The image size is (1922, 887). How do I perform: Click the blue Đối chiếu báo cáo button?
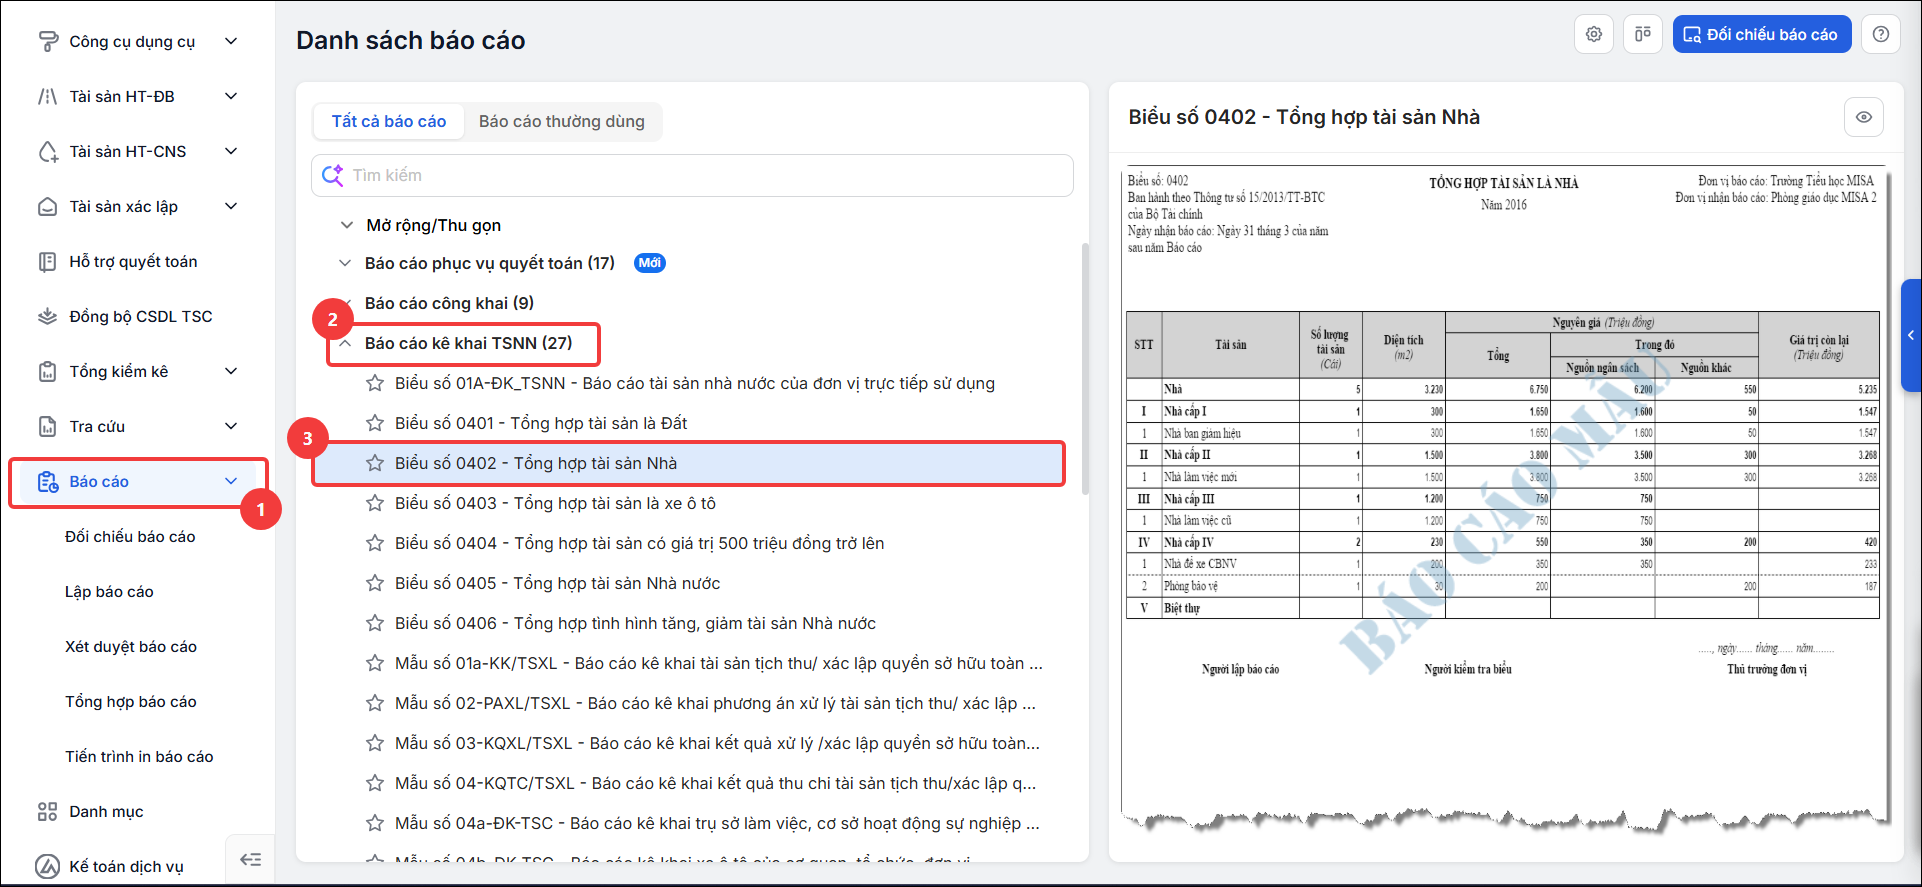pos(1762,34)
